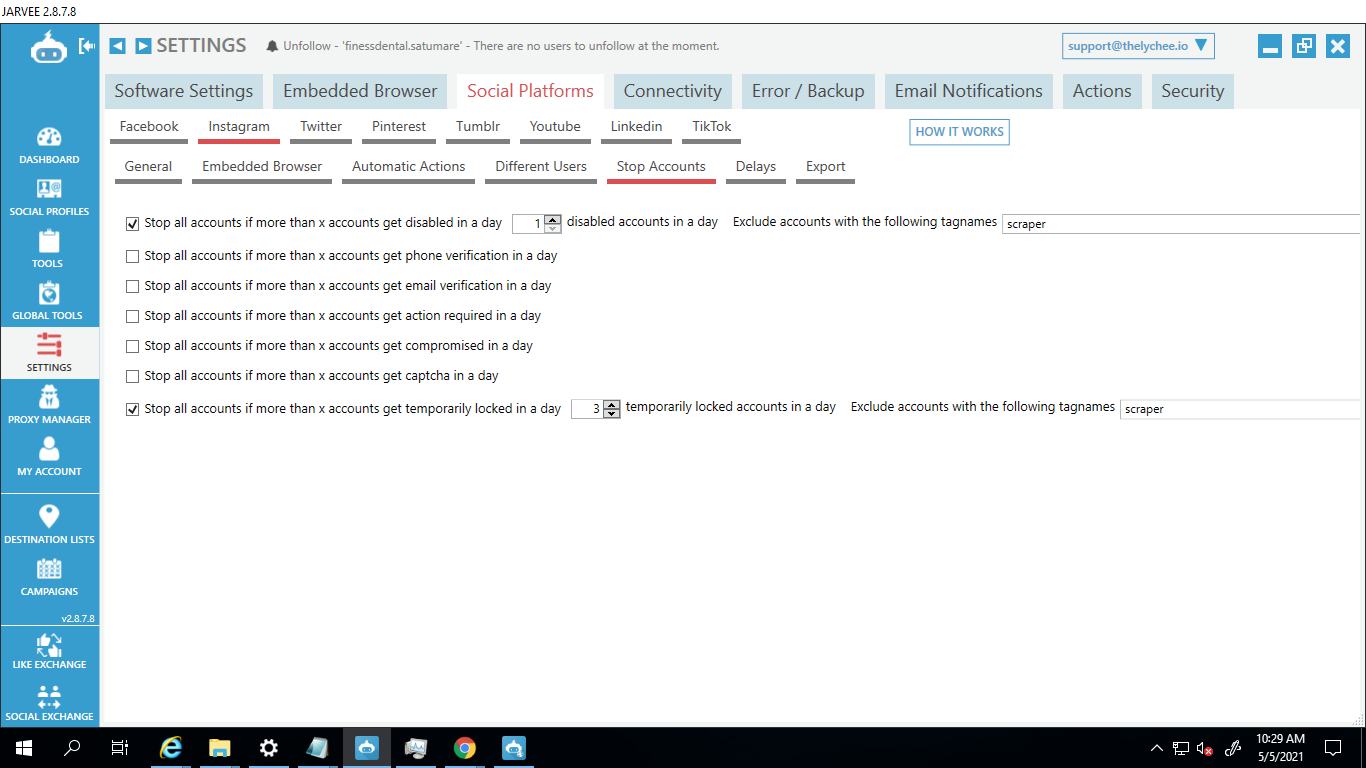This screenshot has height=768, width=1366.
Task: Decrease disabled accounts in a day value
Action: [552, 229]
